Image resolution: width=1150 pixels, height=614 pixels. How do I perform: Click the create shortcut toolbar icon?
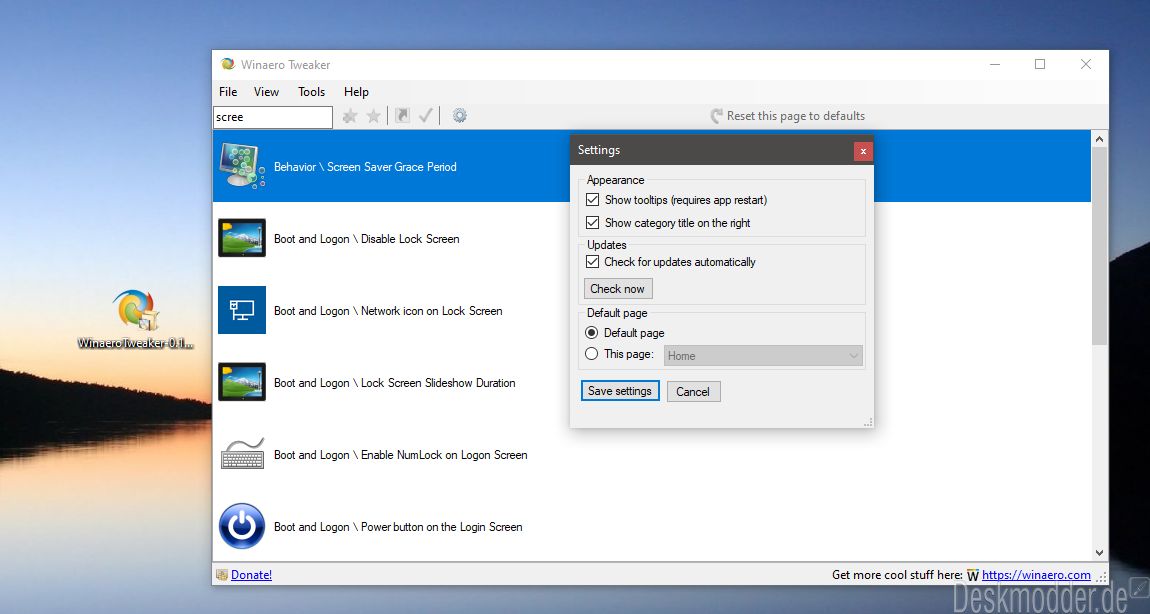pyautogui.click(x=402, y=115)
